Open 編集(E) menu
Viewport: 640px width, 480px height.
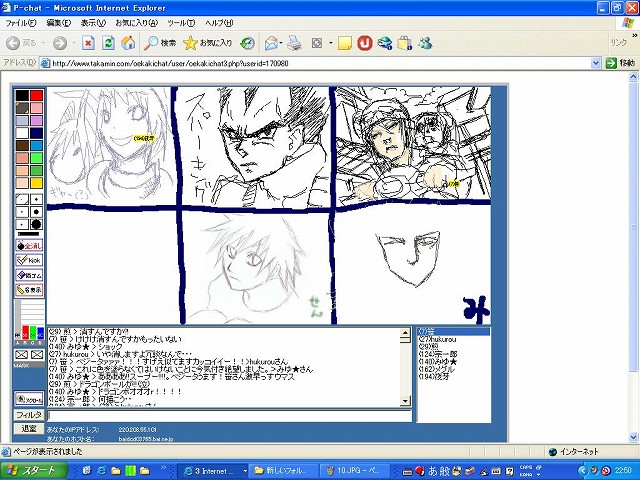pyautogui.click(x=58, y=23)
